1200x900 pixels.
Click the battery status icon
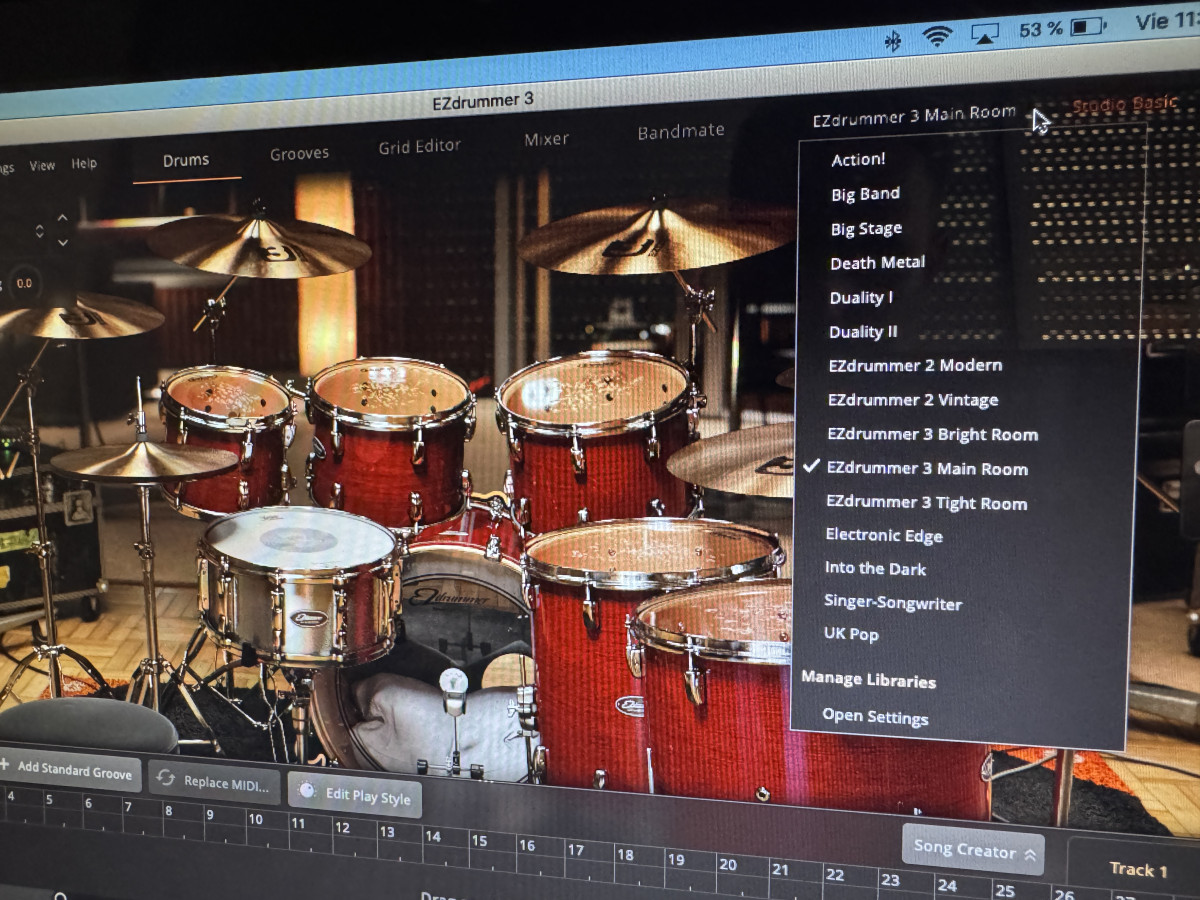(x=1088, y=27)
